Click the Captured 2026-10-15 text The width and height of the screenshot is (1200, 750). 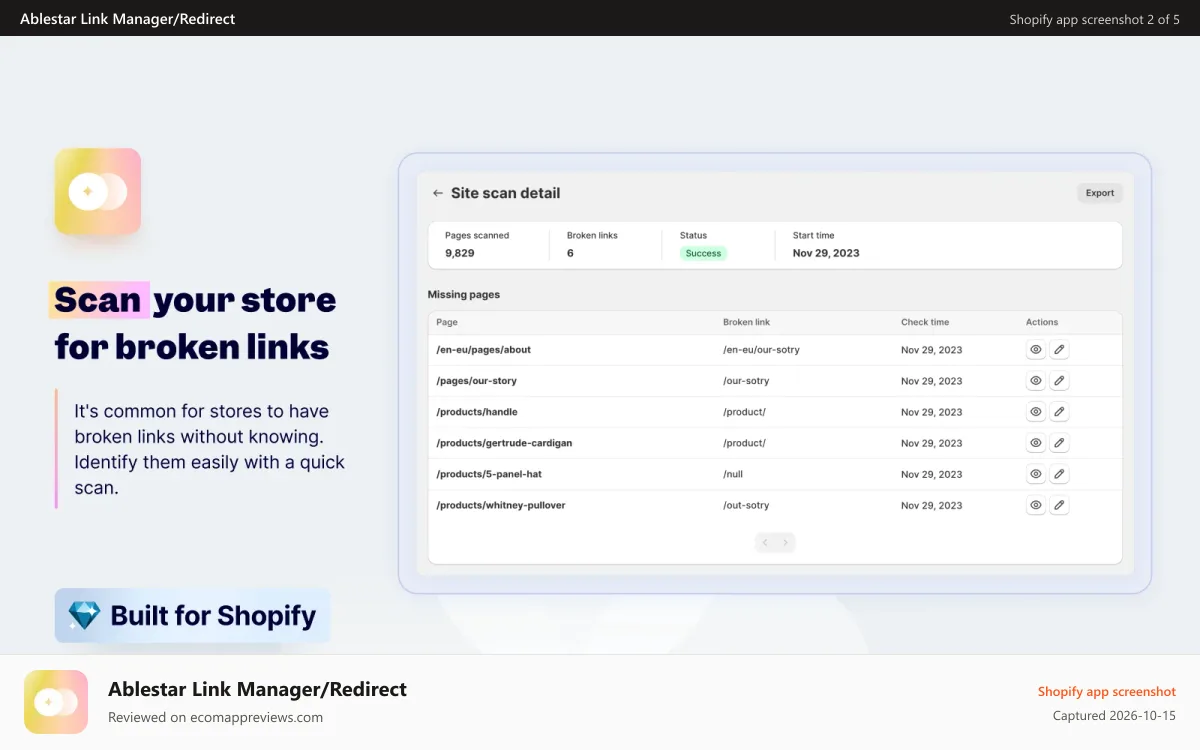pos(1114,716)
